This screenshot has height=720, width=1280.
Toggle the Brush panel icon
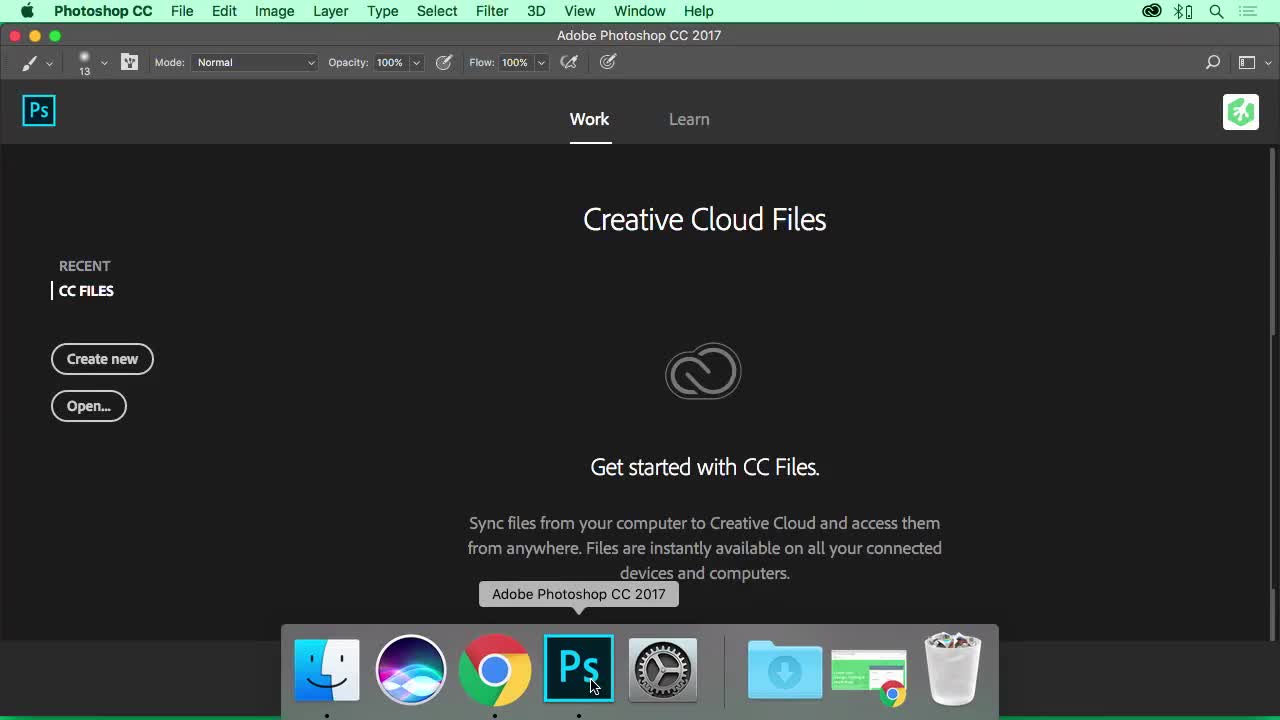(x=129, y=62)
